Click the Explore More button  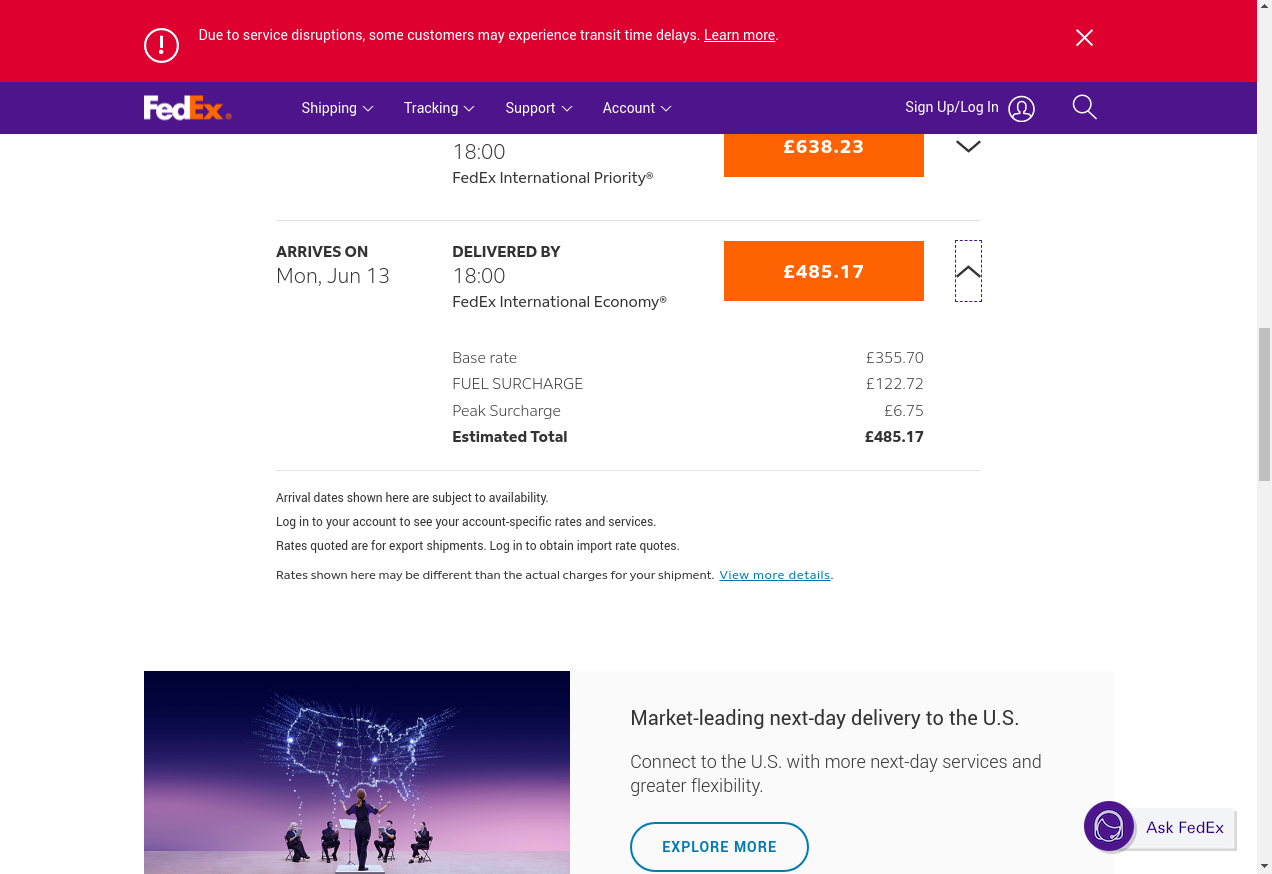(x=719, y=847)
